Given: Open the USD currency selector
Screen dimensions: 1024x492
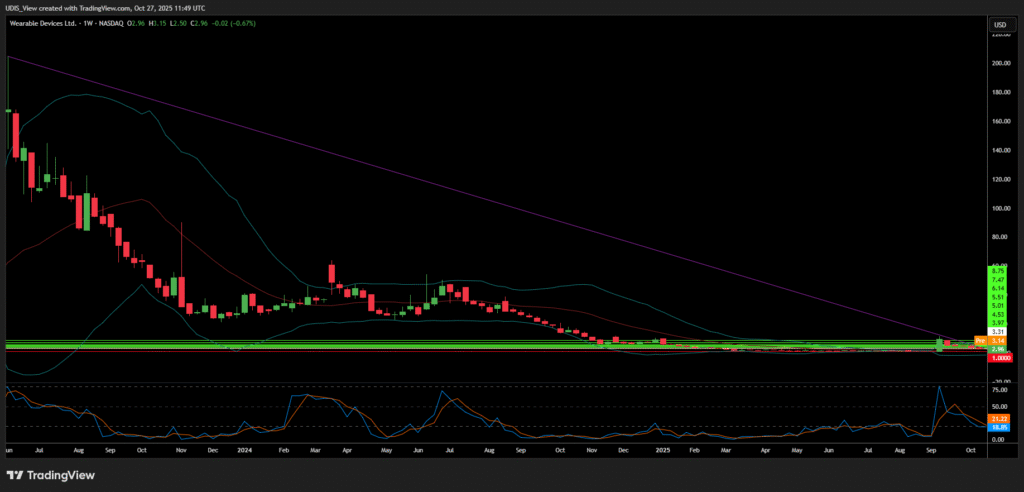Looking at the screenshot, I should [998, 24].
